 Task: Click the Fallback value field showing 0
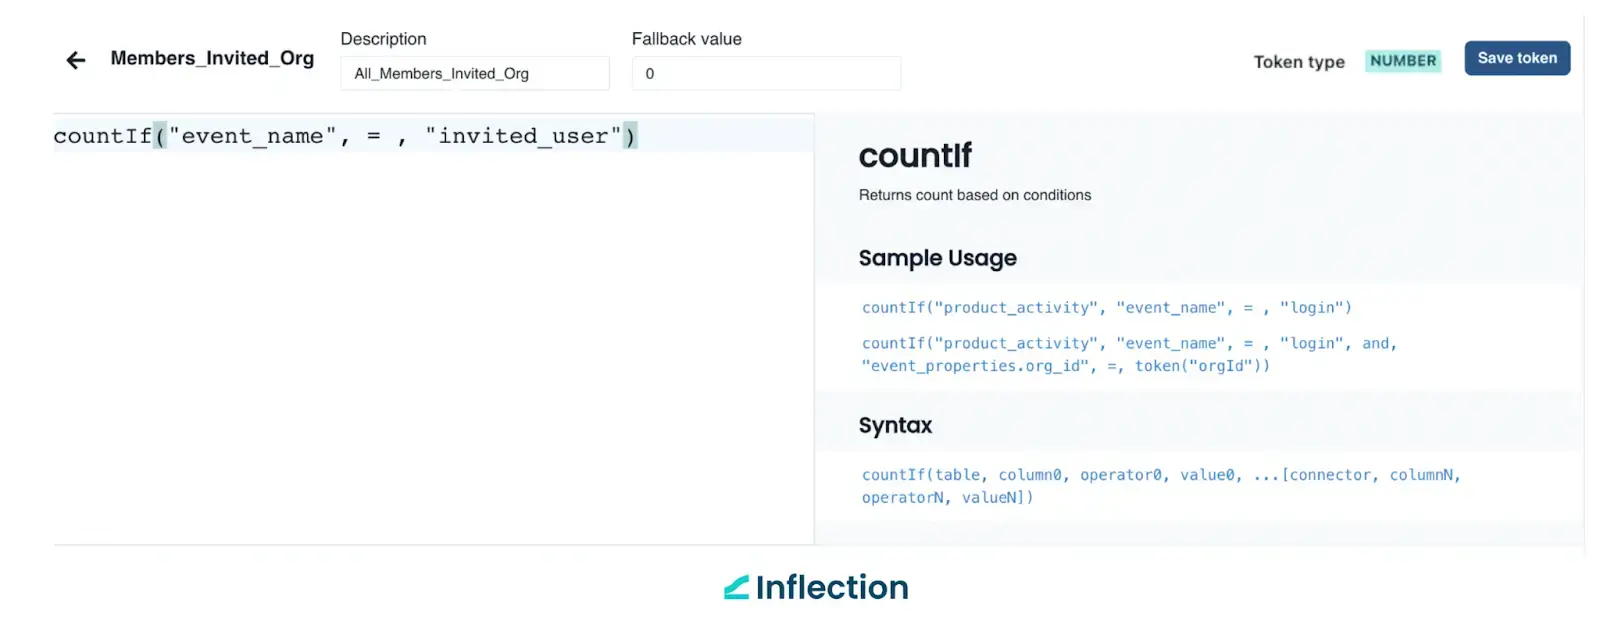(766, 73)
